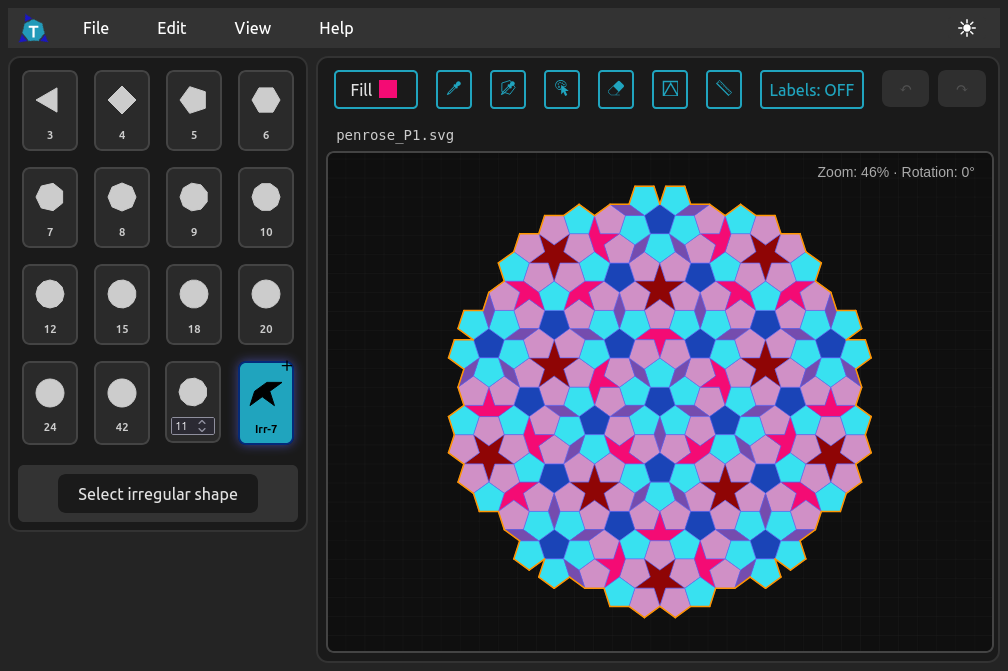Choose the palette pointer select tool

click(x=562, y=89)
